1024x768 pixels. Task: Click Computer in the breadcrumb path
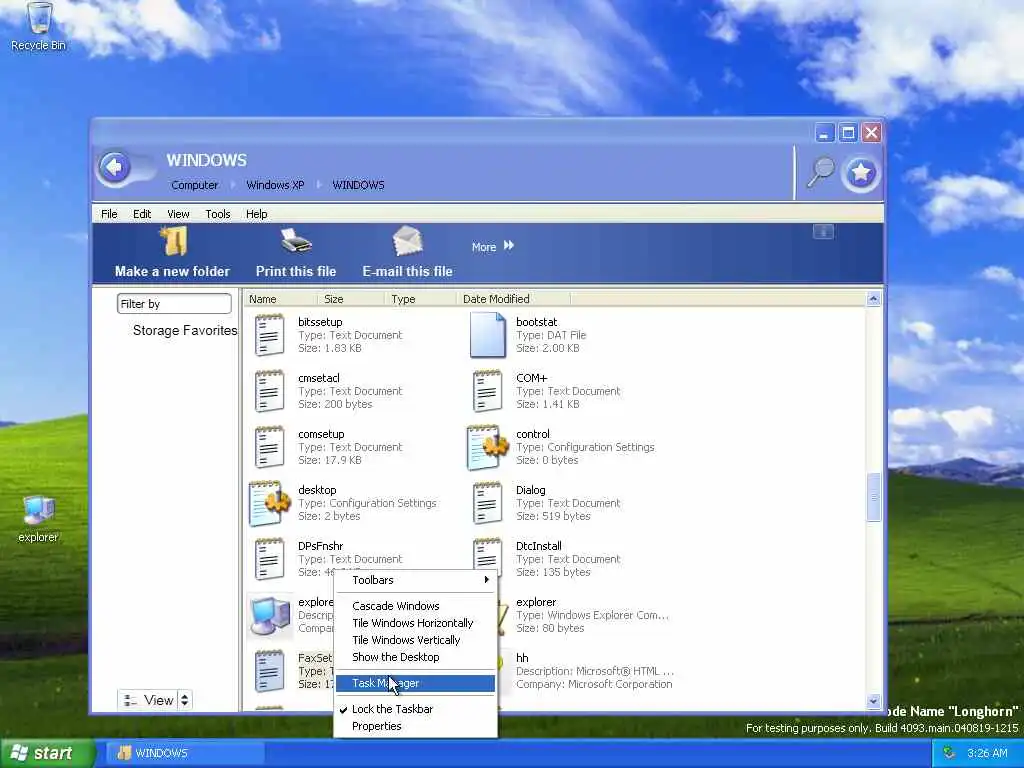pyautogui.click(x=195, y=185)
